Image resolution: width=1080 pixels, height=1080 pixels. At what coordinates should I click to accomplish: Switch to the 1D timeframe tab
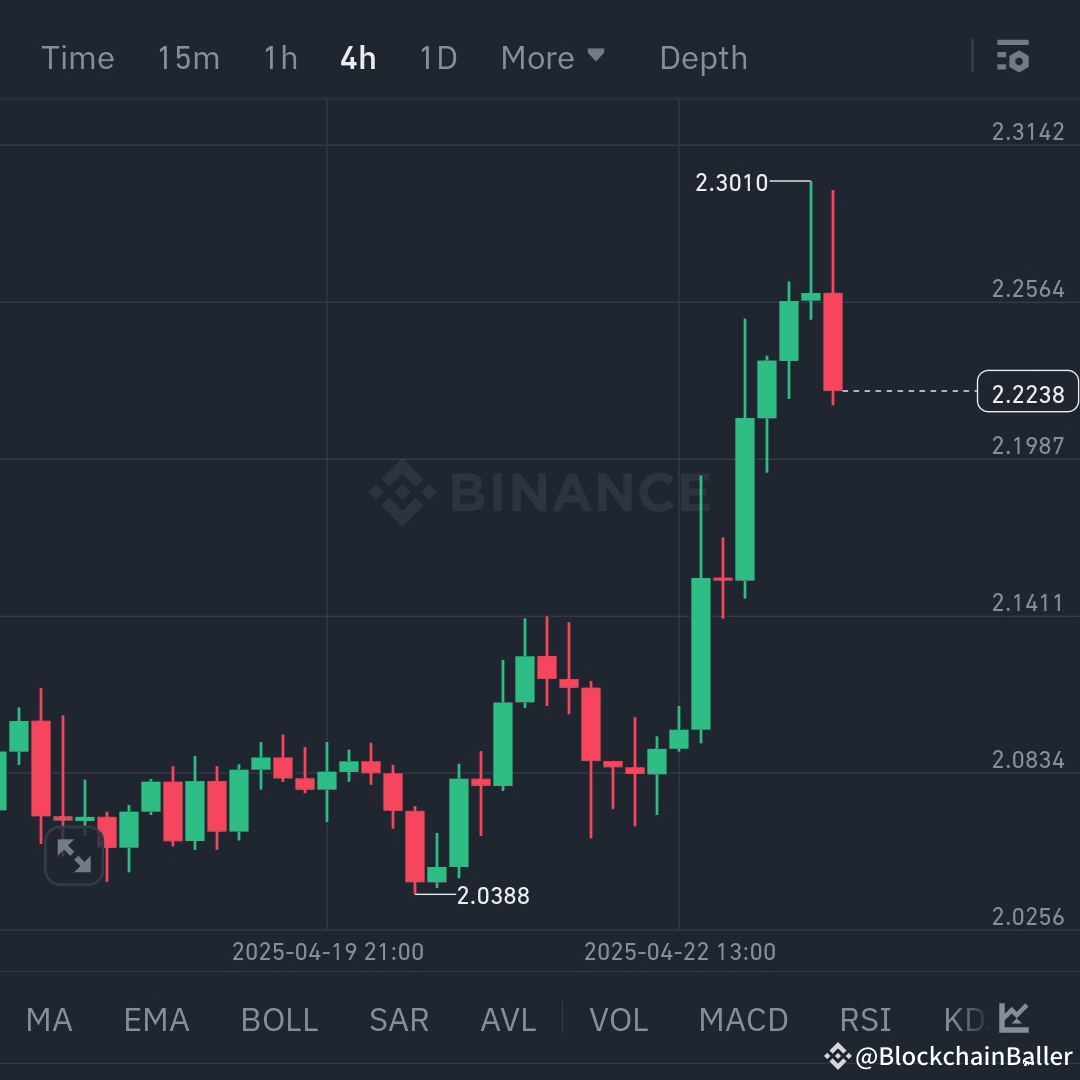tap(437, 58)
